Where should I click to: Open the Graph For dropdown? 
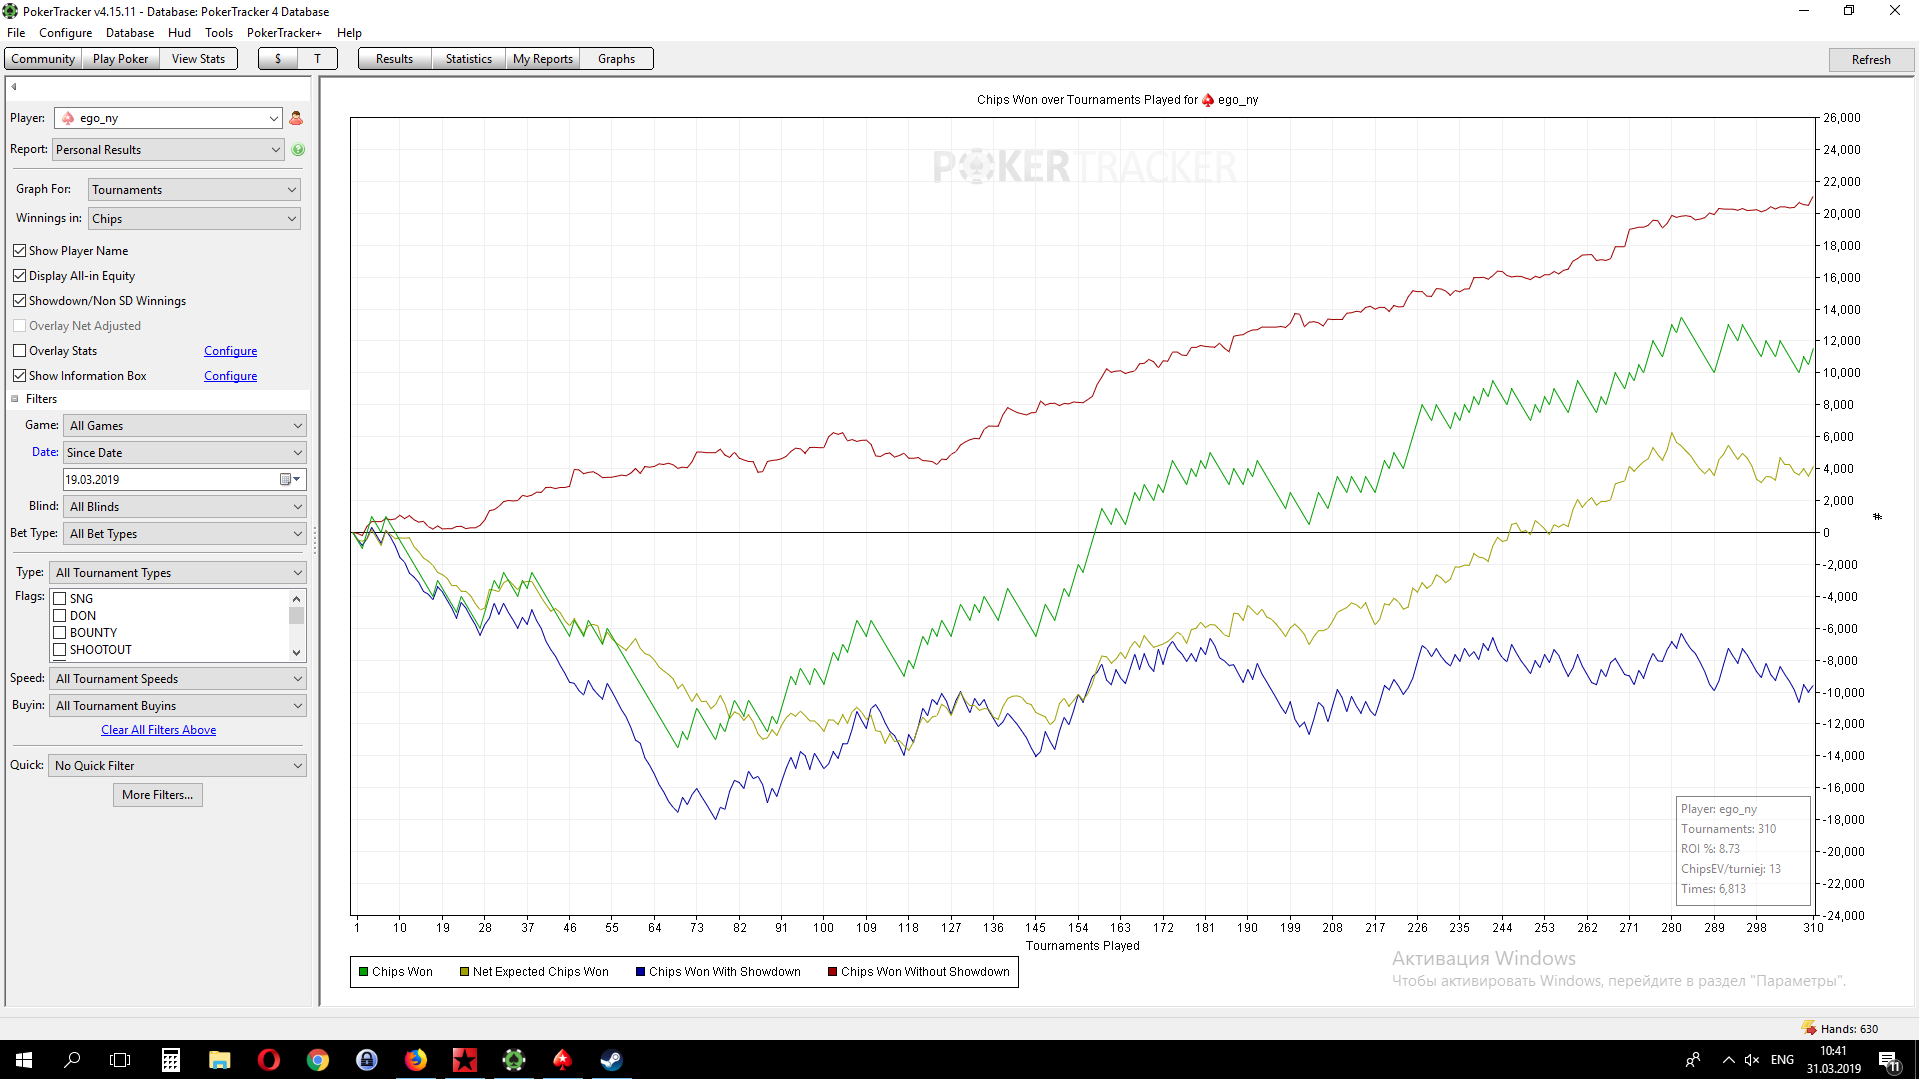point(194,190)
